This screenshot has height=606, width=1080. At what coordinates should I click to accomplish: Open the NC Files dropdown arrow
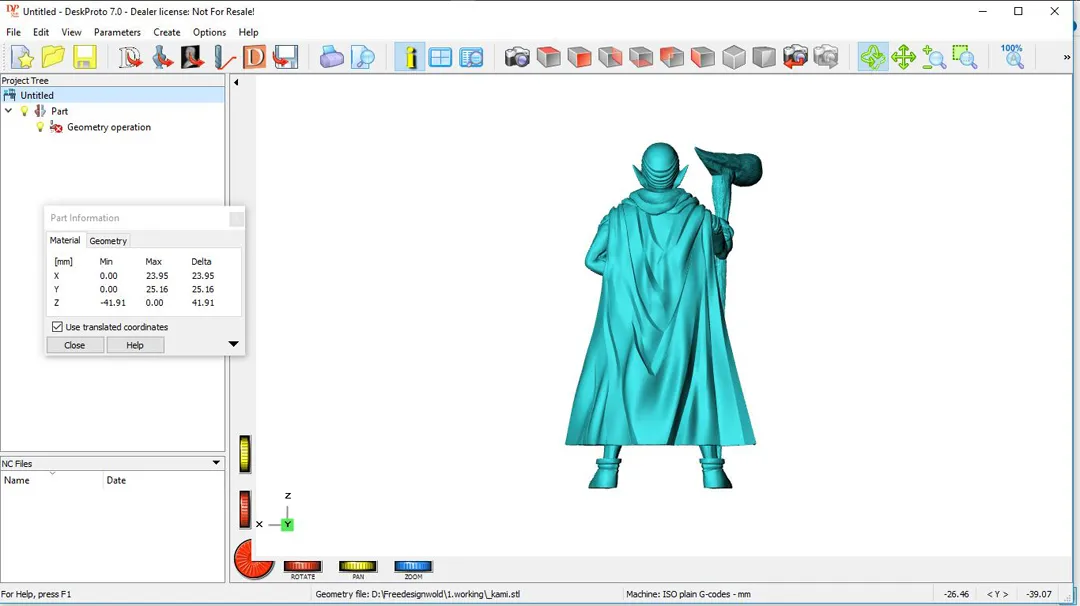(x=216, y=463)
